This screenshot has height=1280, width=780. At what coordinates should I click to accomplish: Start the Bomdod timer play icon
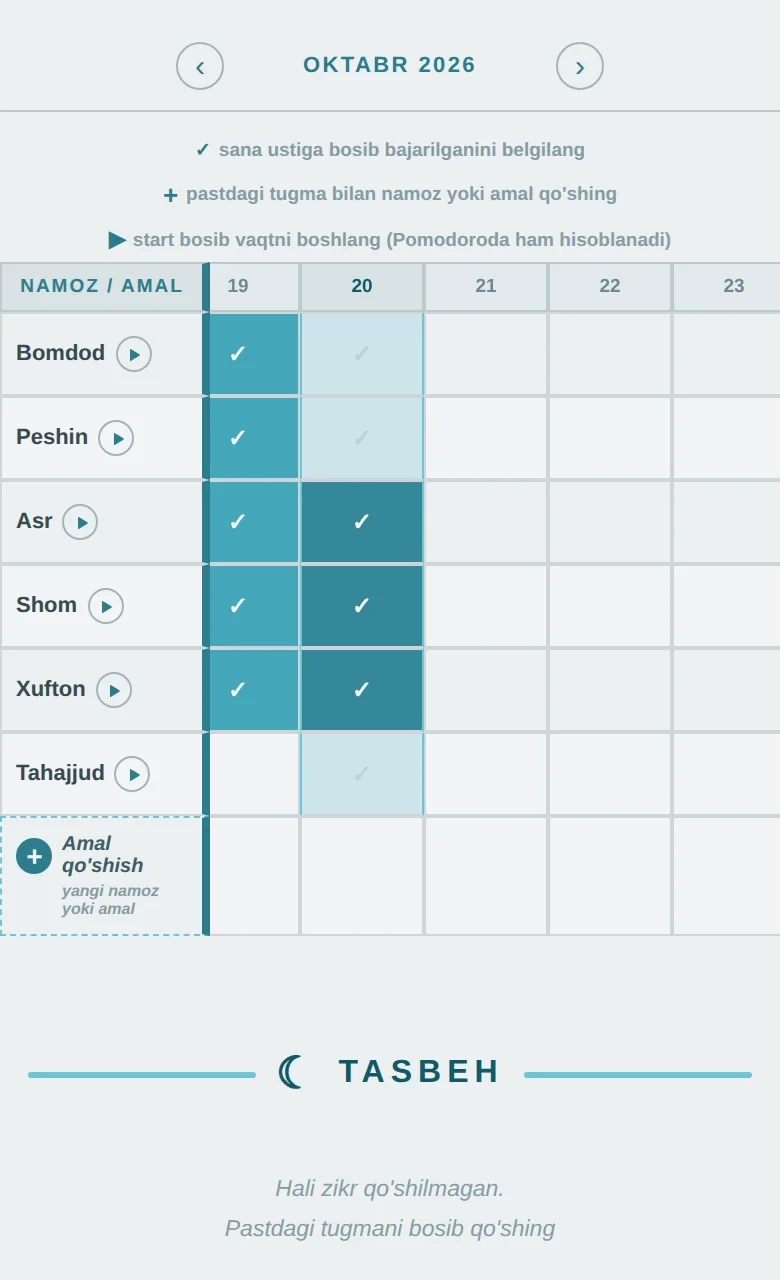(134, 354)
